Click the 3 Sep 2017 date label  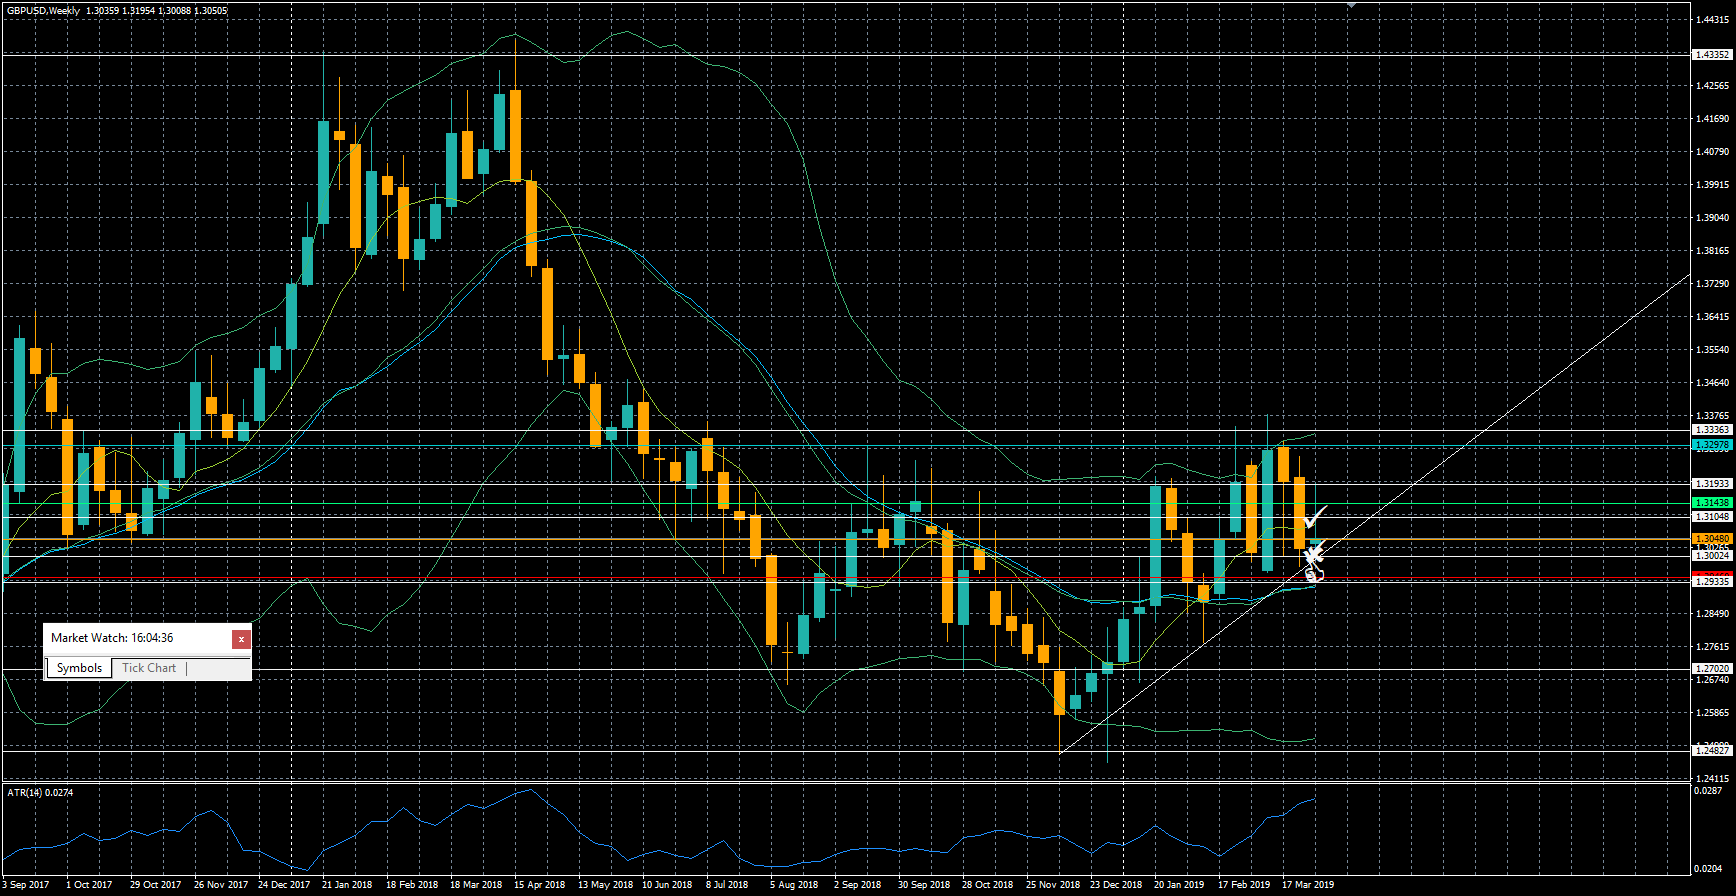point(26,884)
